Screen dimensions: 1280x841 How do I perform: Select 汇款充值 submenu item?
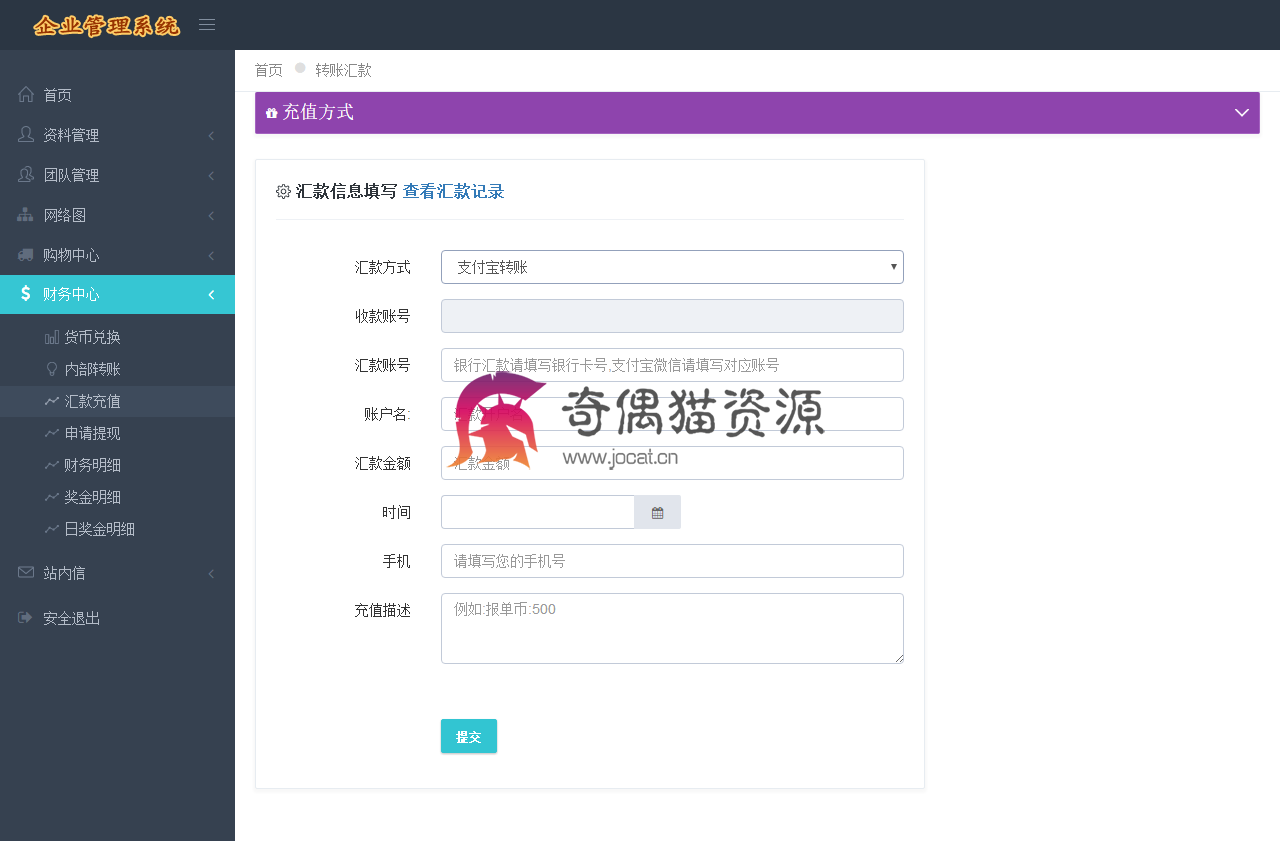[117, 401]
